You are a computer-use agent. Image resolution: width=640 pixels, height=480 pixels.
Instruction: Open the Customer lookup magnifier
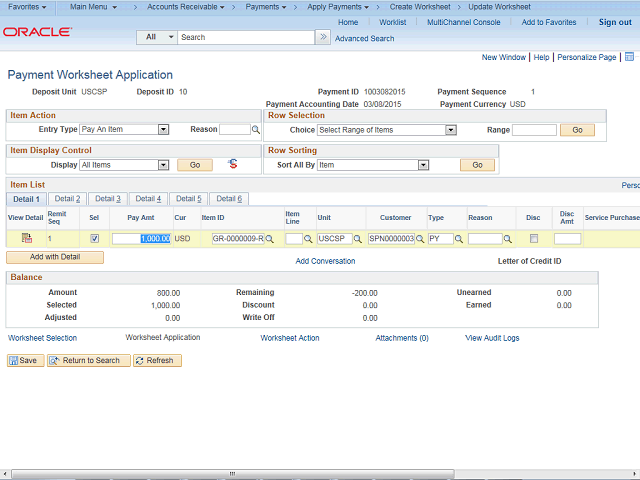pyautogui.click(x=420, y=239)
